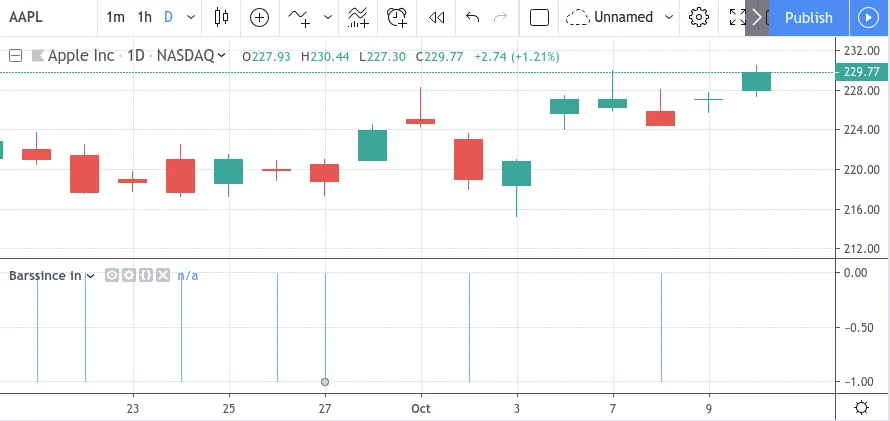Open chart properties gear in top toolbar

point(699,17)
